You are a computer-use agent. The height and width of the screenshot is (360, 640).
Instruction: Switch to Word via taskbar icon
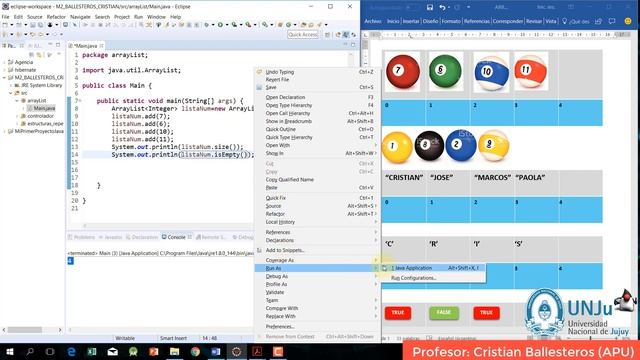coord(216,351)
